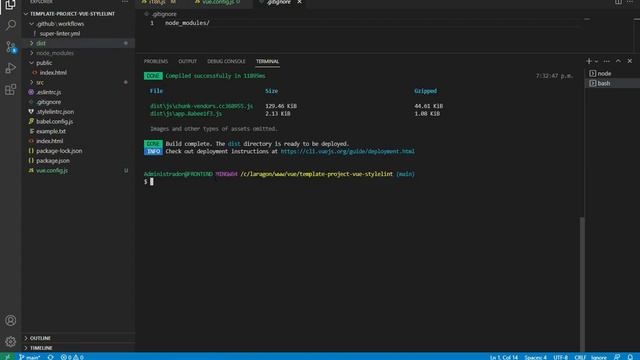Select the node terminal instance
The width and height of the screenshot is (640, 360).
(x=612, y=73)
